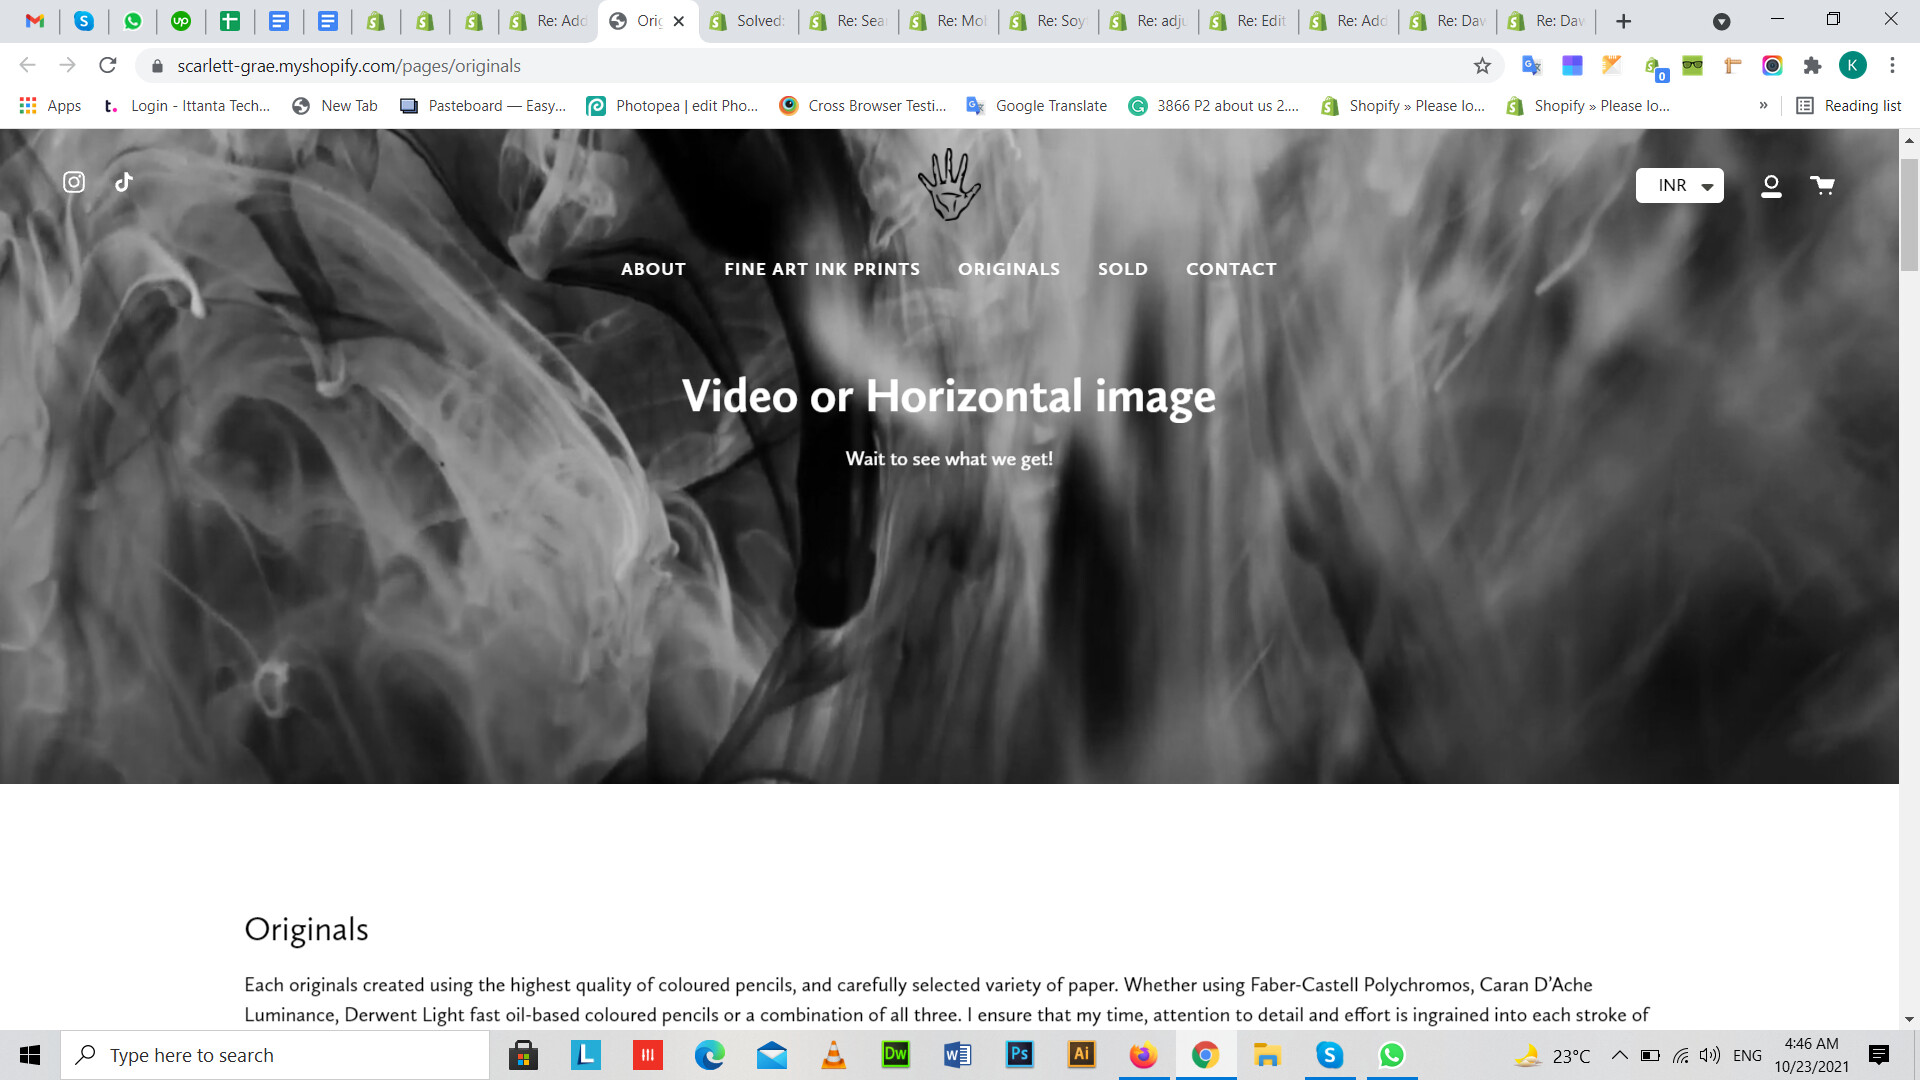
Task: Open the Contact page link
Action: pos(1231,269)
